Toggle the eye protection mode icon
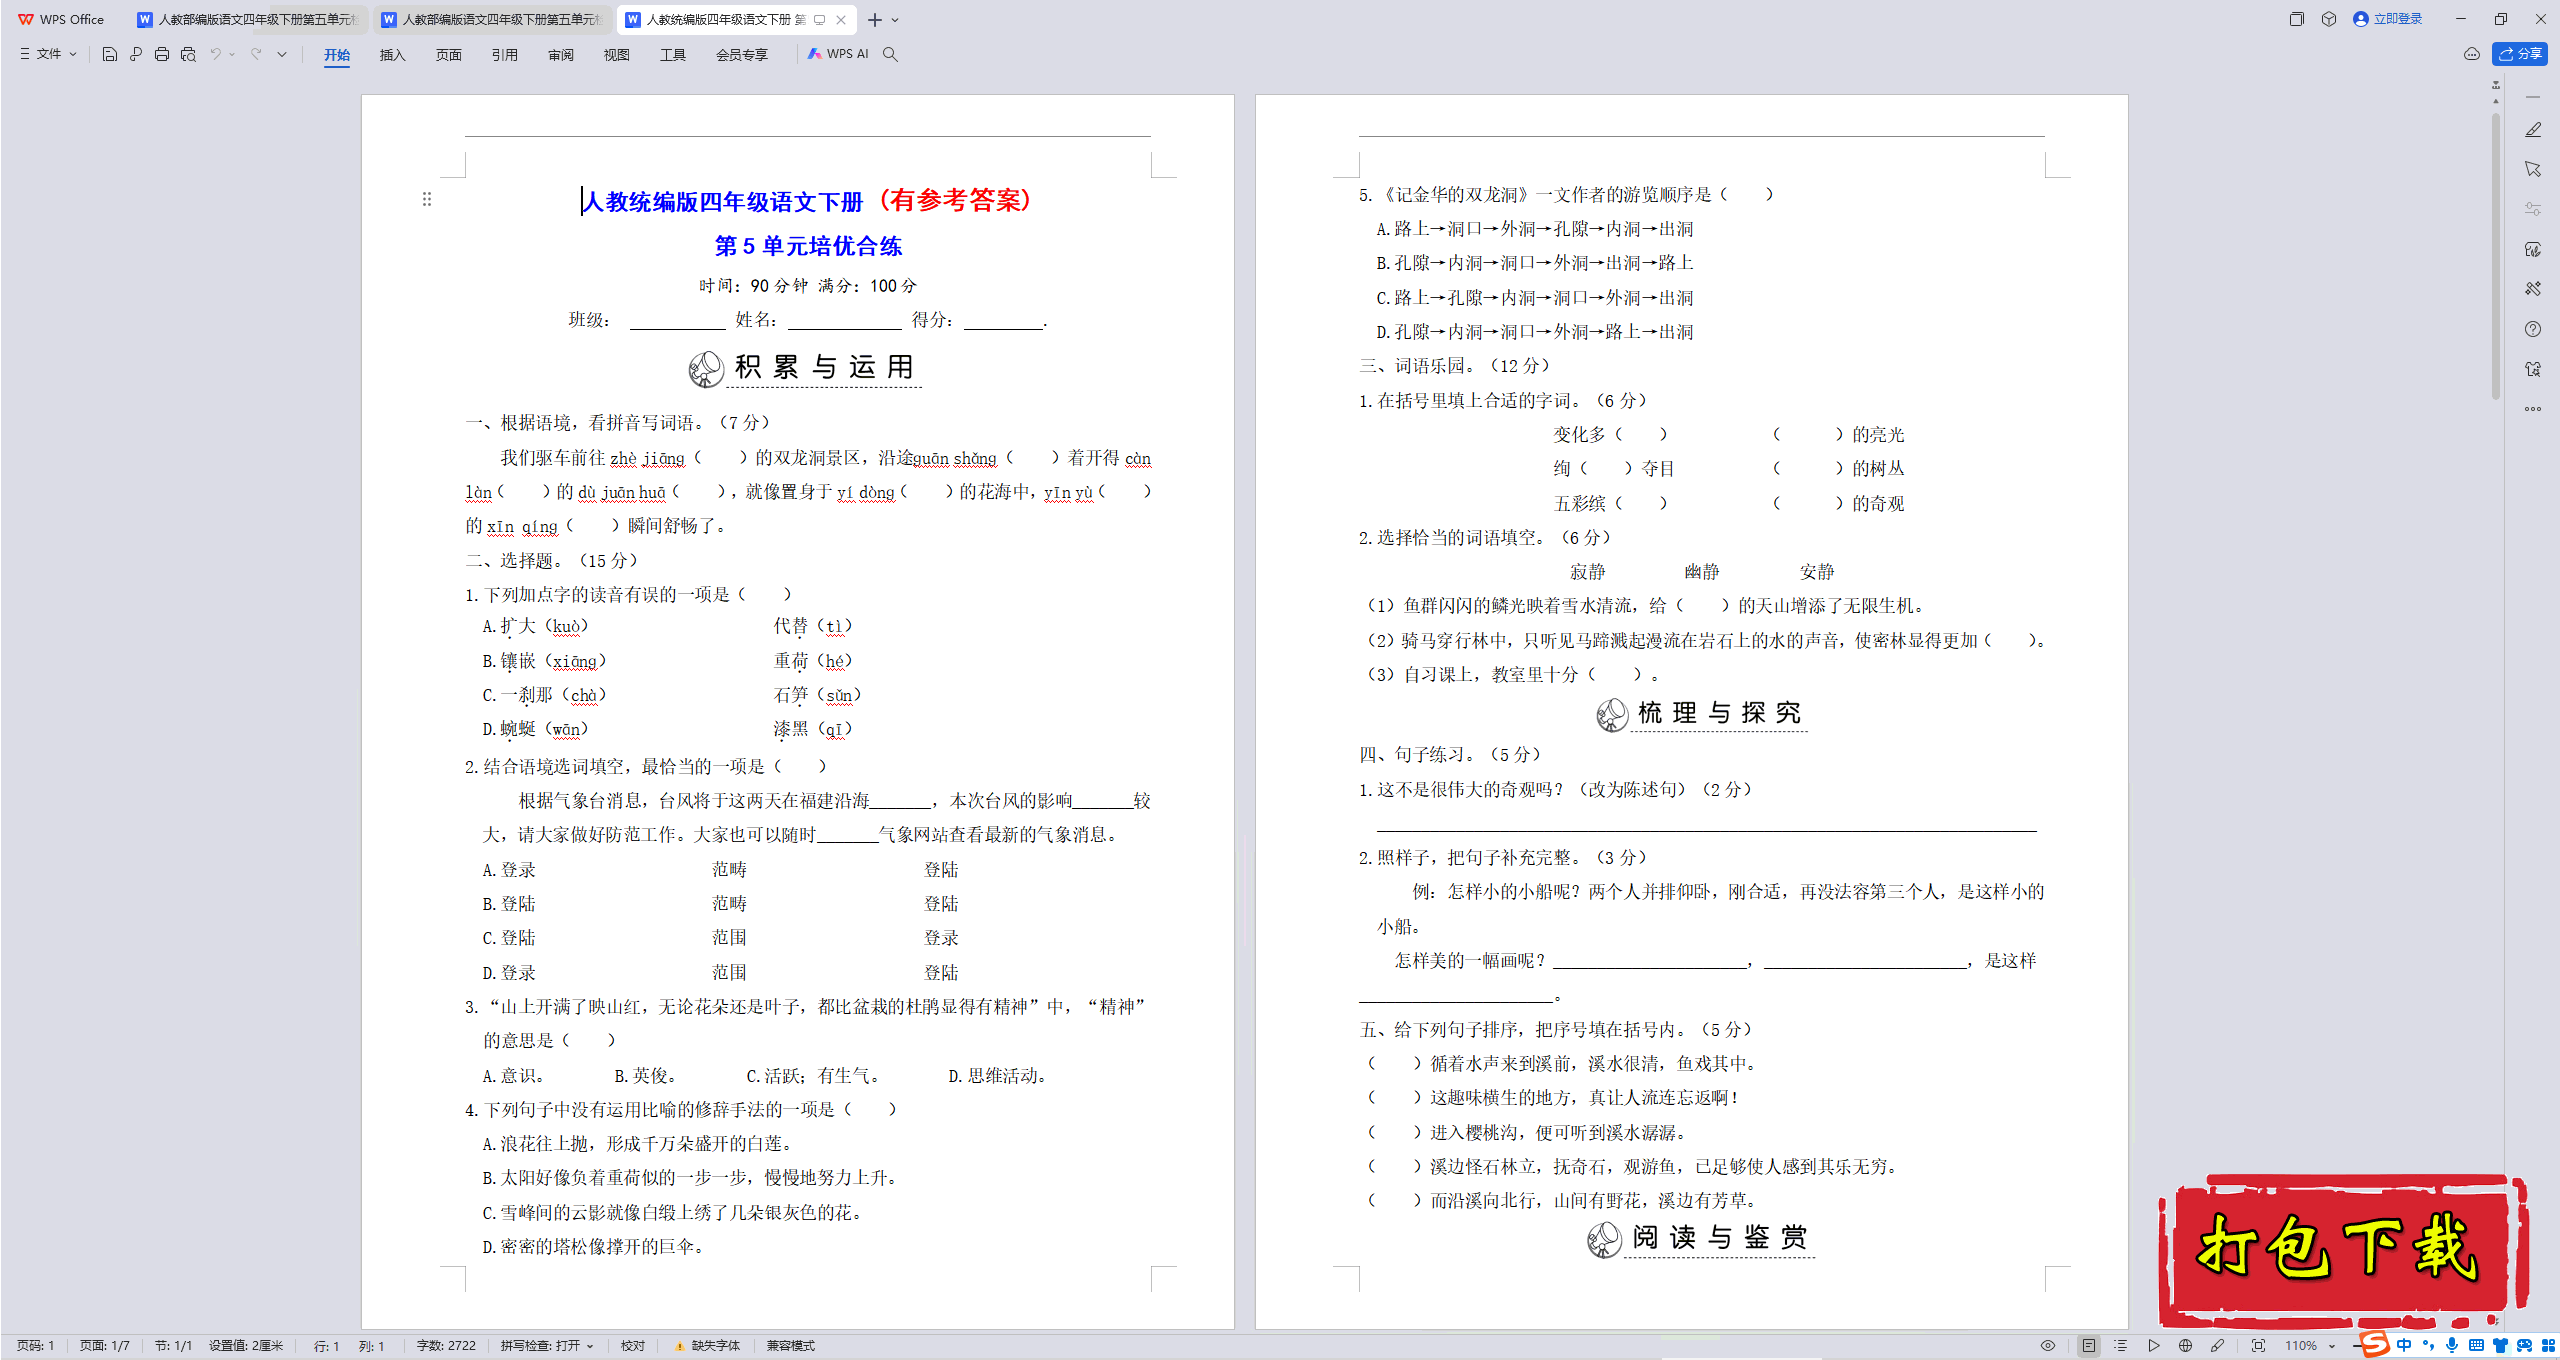 pos(2048,1346)
